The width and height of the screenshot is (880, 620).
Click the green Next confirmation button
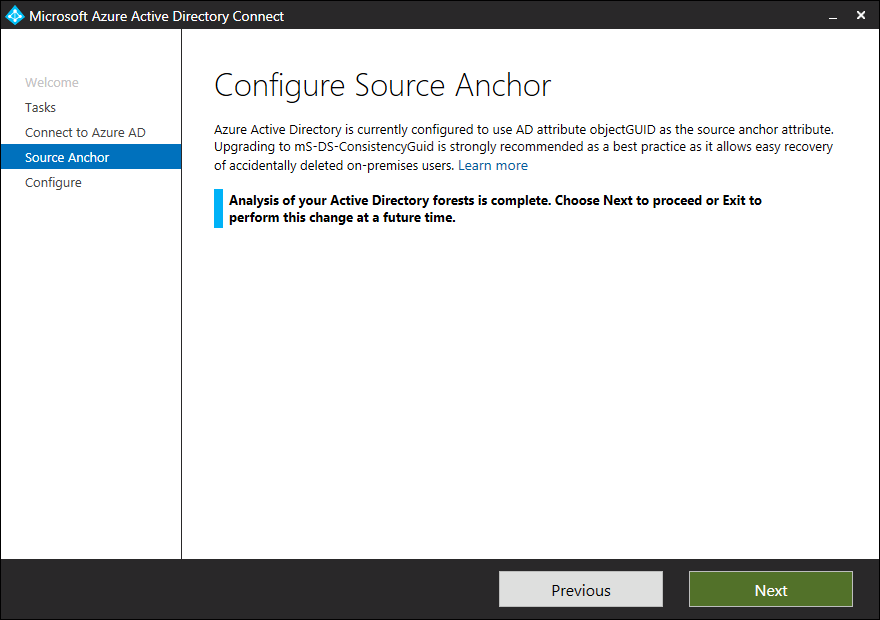tap(770, 589)
